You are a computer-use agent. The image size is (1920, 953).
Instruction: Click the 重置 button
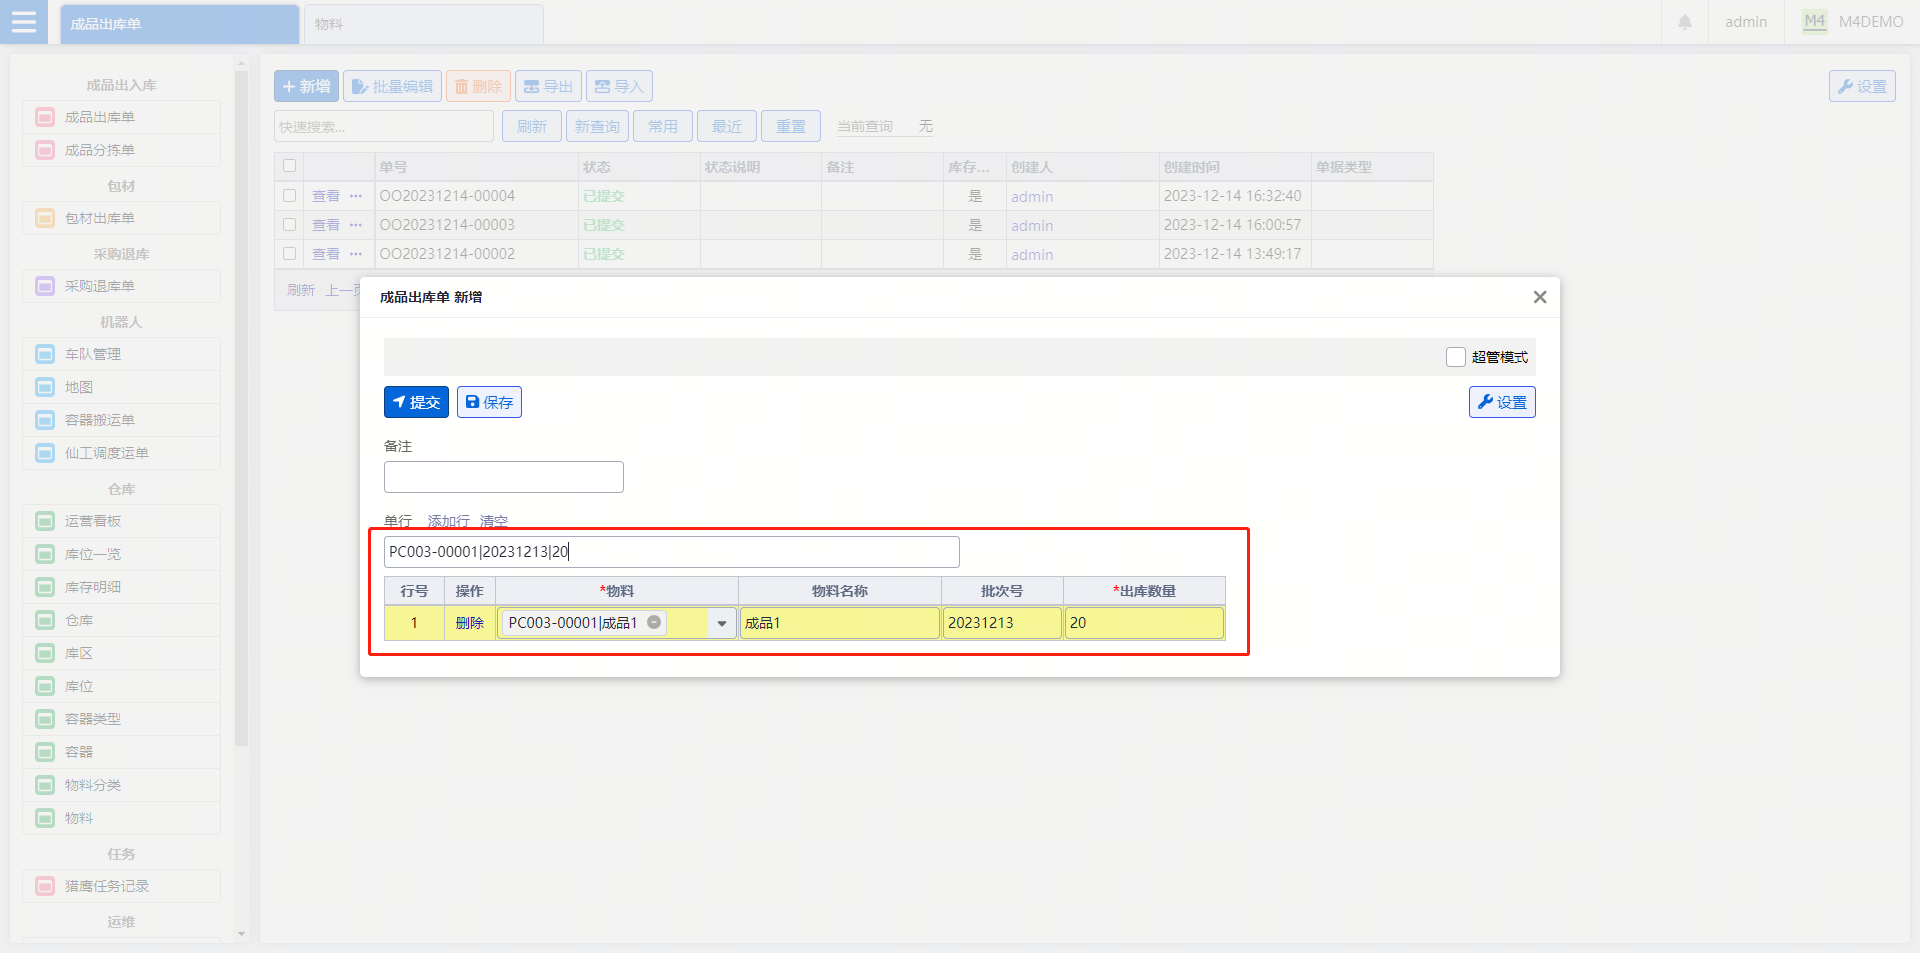tap(791, 126)
